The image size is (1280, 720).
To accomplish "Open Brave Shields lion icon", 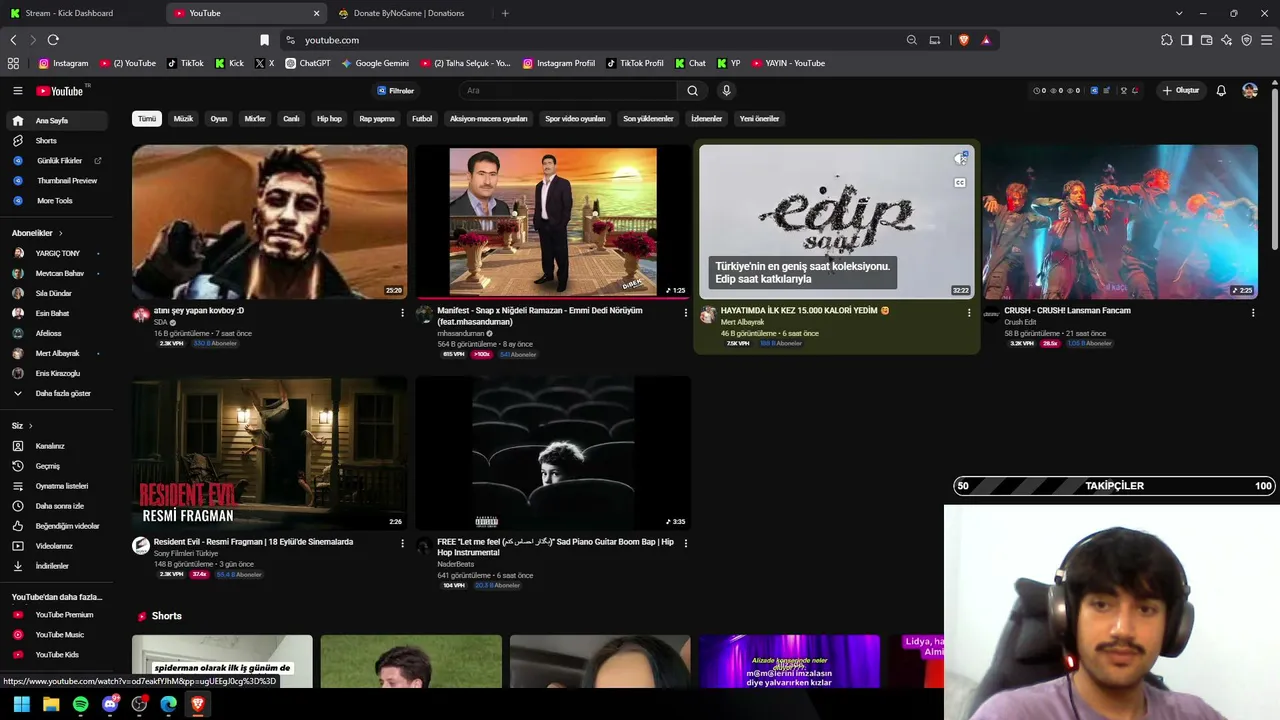I will [963, 40].
